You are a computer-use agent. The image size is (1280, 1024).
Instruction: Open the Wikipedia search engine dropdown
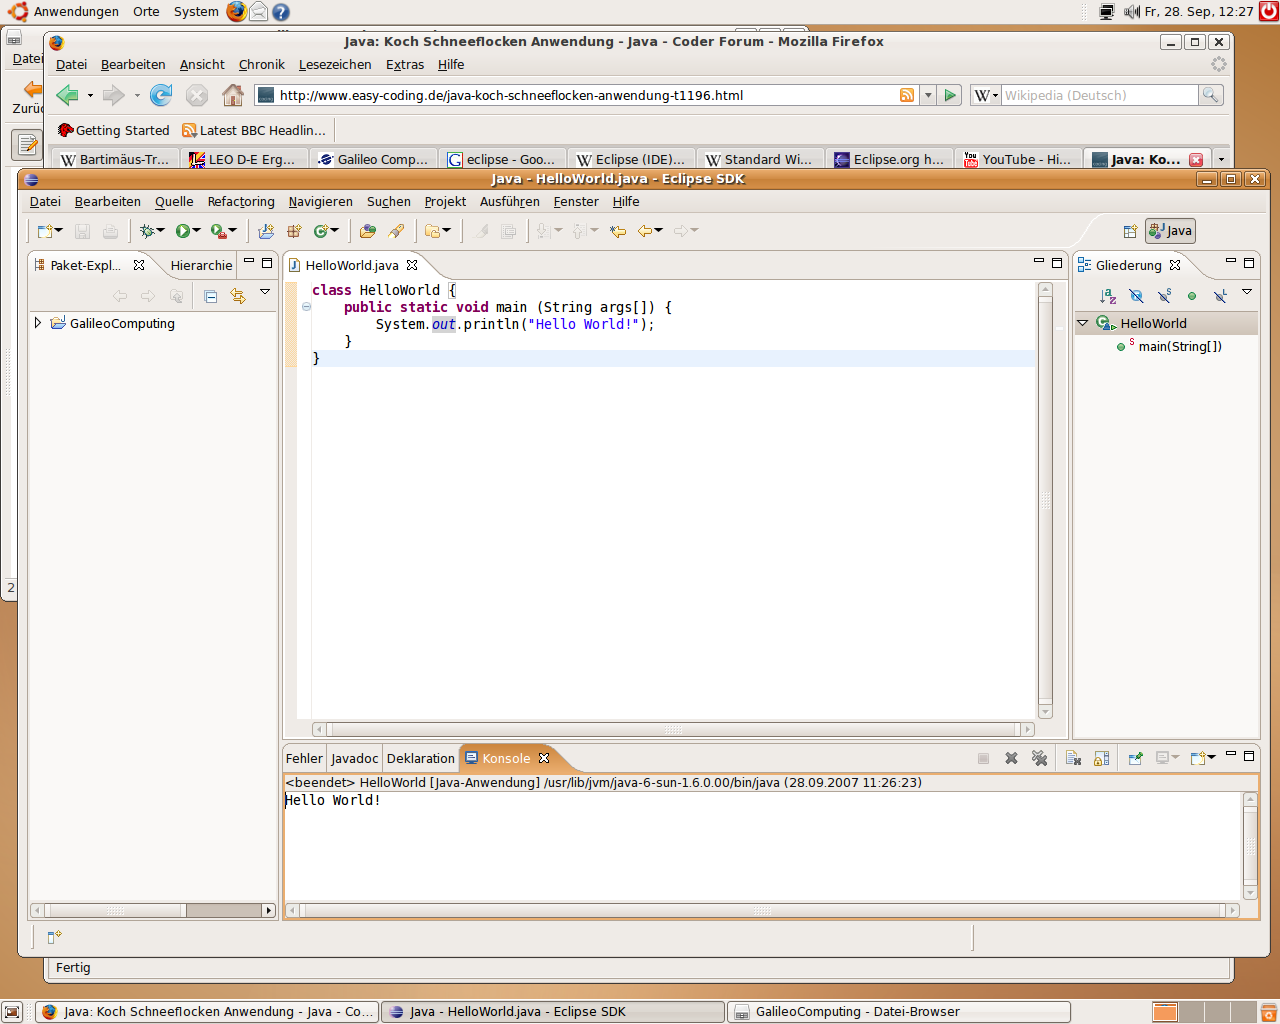tap(987, 95)
